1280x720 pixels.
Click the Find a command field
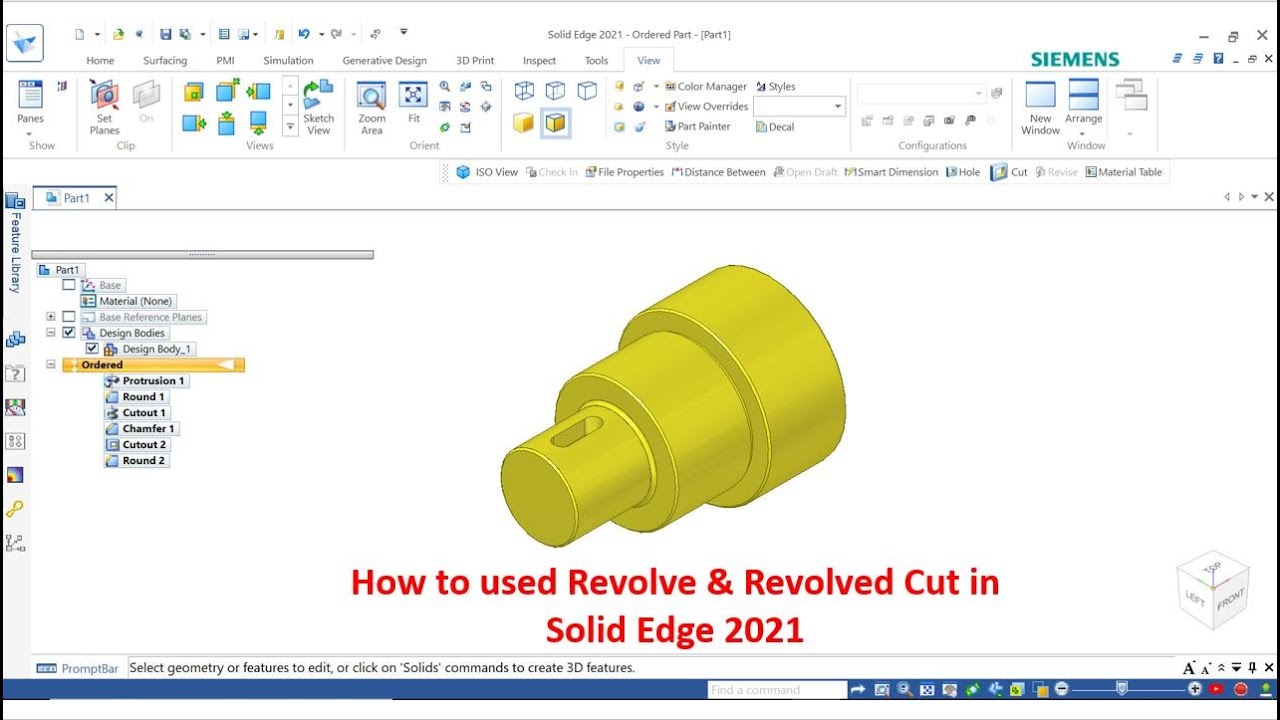pos(777,689)
